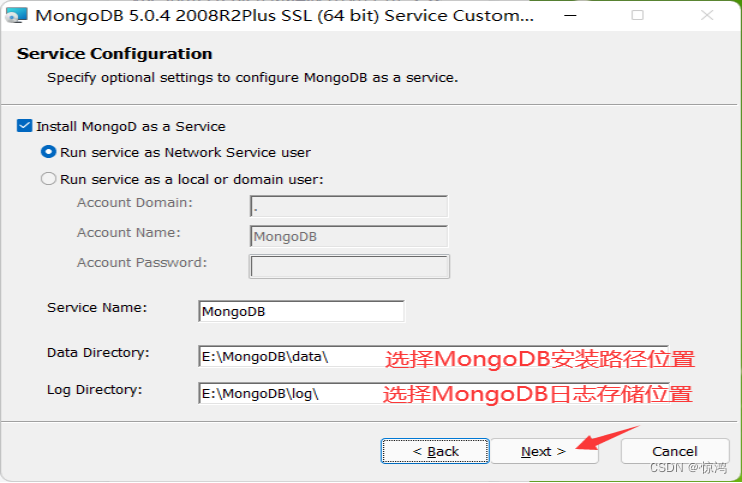Click the MongoDB installer title bar icon

(x=17, y=15)
